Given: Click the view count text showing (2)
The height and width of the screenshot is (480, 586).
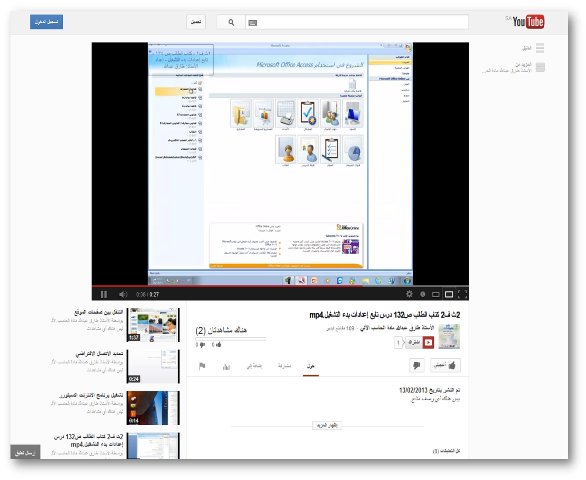Looking at the screenshot, I should [x=221, y=330].
